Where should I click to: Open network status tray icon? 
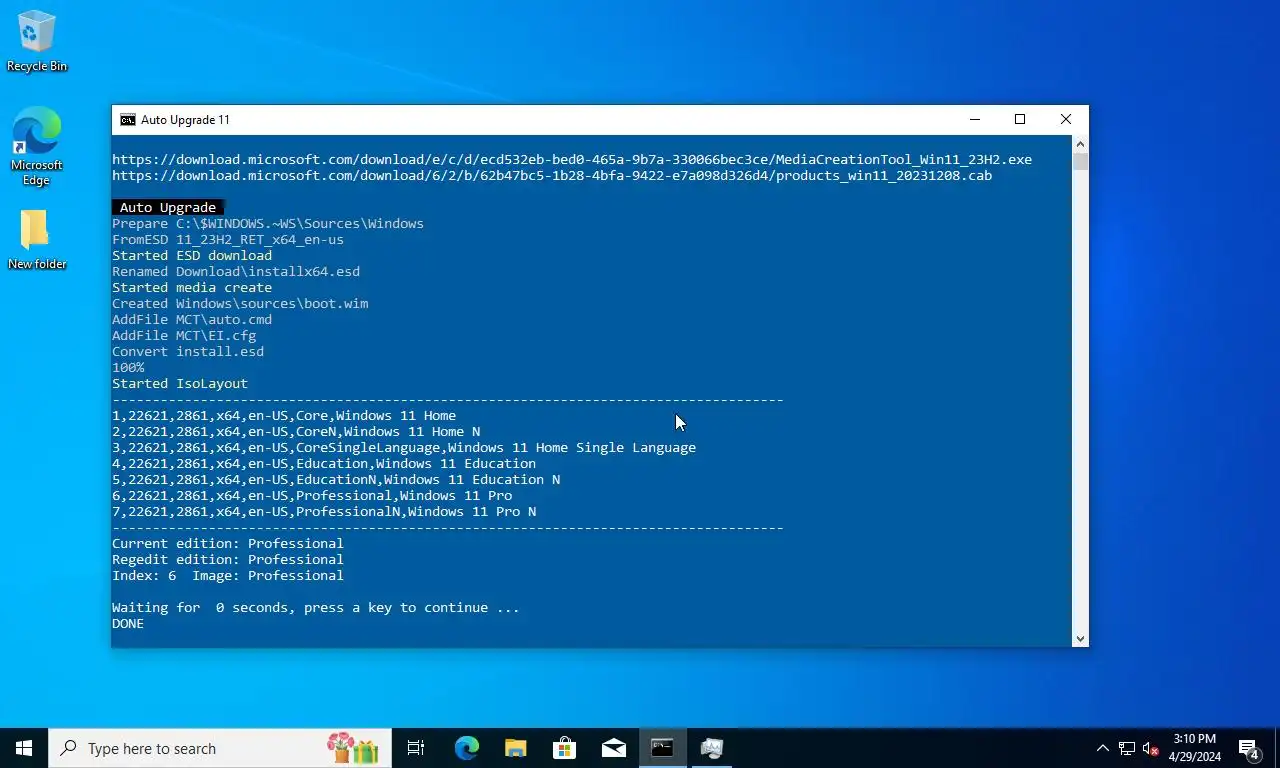pyautogui.click(x=1126, y=748)
